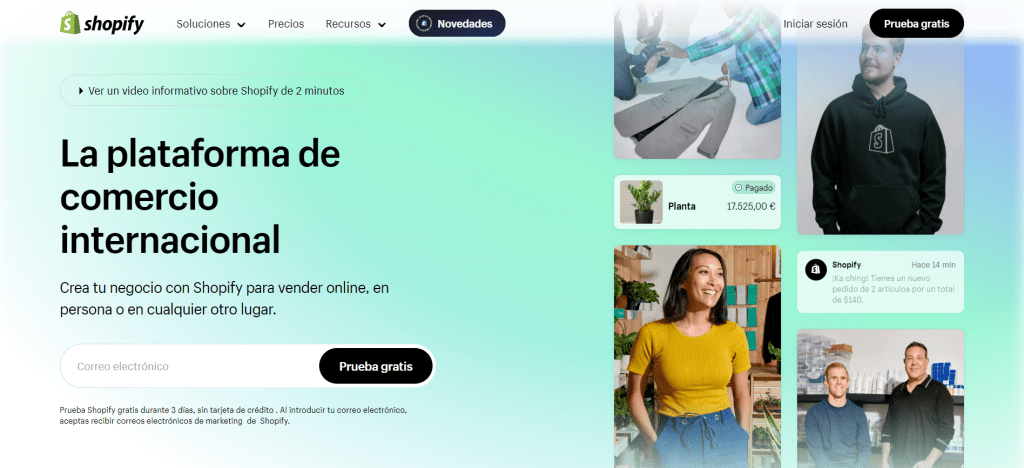The height and width of the screenshot is (468, 1024).
Task: Open the Novedades menu button
Action: point(457,23)
